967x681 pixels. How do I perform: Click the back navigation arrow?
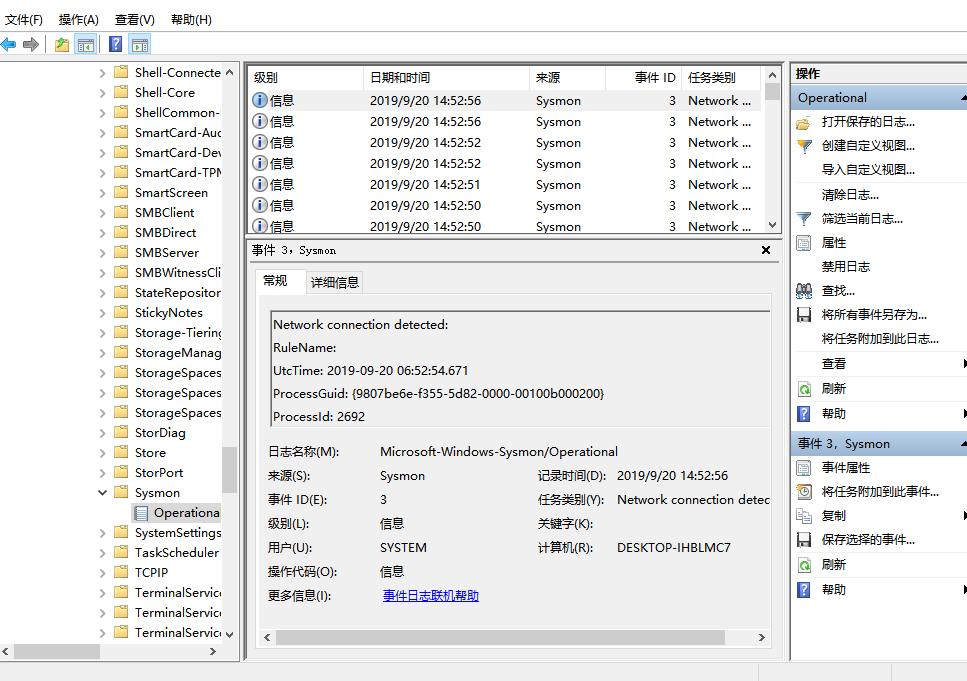(10, 43)
